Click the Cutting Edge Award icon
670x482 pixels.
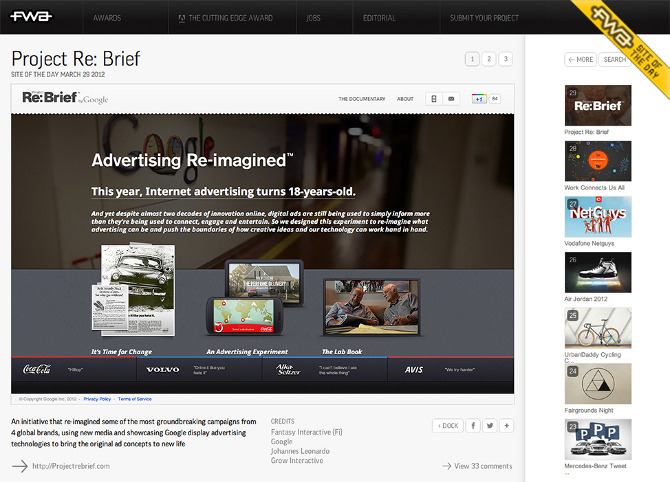[182, 18]
